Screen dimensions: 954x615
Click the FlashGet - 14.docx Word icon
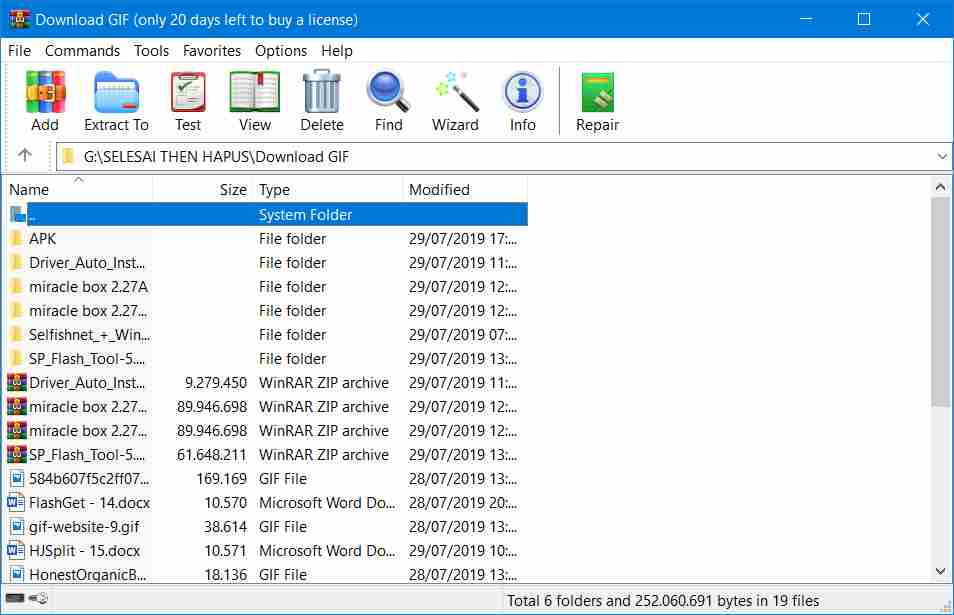click(16, 502)
